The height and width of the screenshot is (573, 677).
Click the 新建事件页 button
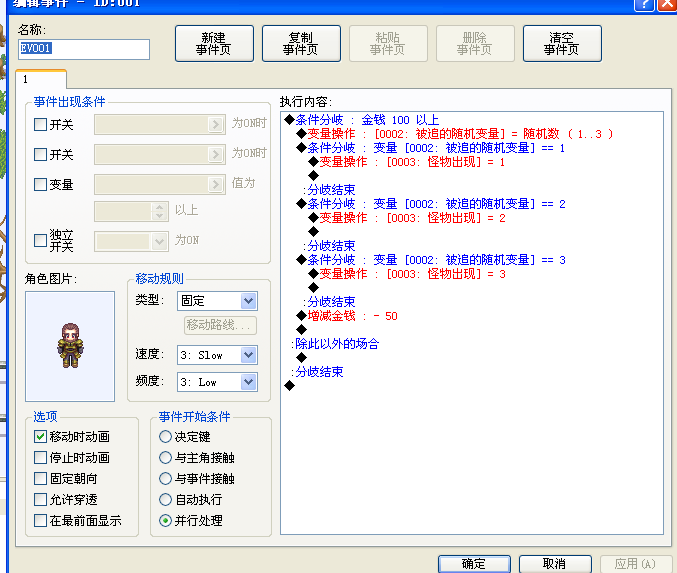tap(214, 44)
